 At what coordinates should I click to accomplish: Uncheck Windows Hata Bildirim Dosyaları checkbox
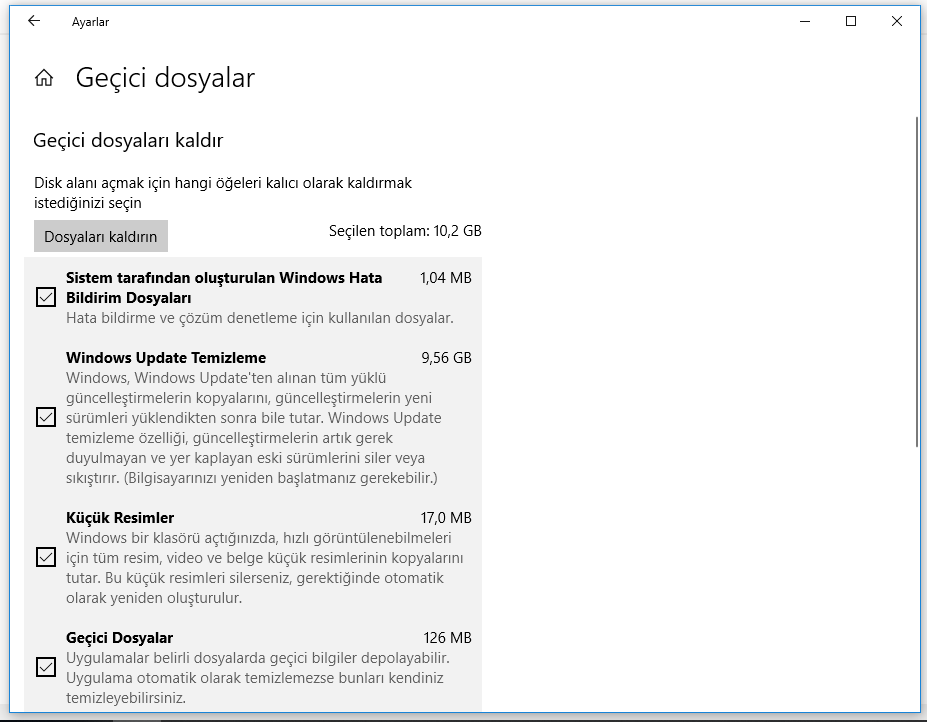[46, 297]
